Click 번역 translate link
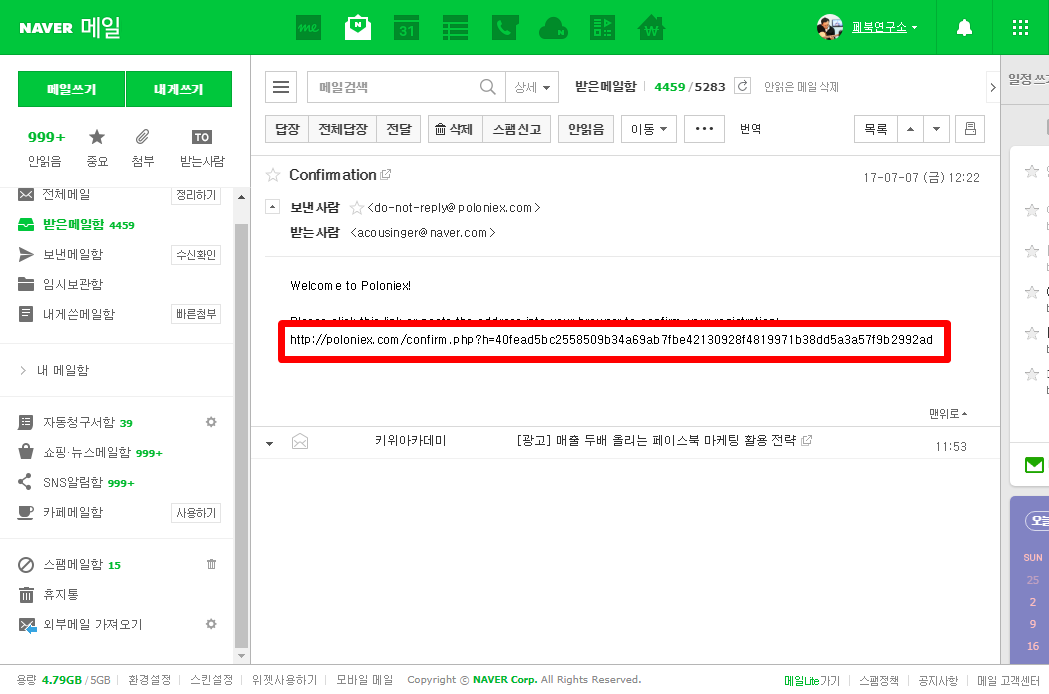 751,128
